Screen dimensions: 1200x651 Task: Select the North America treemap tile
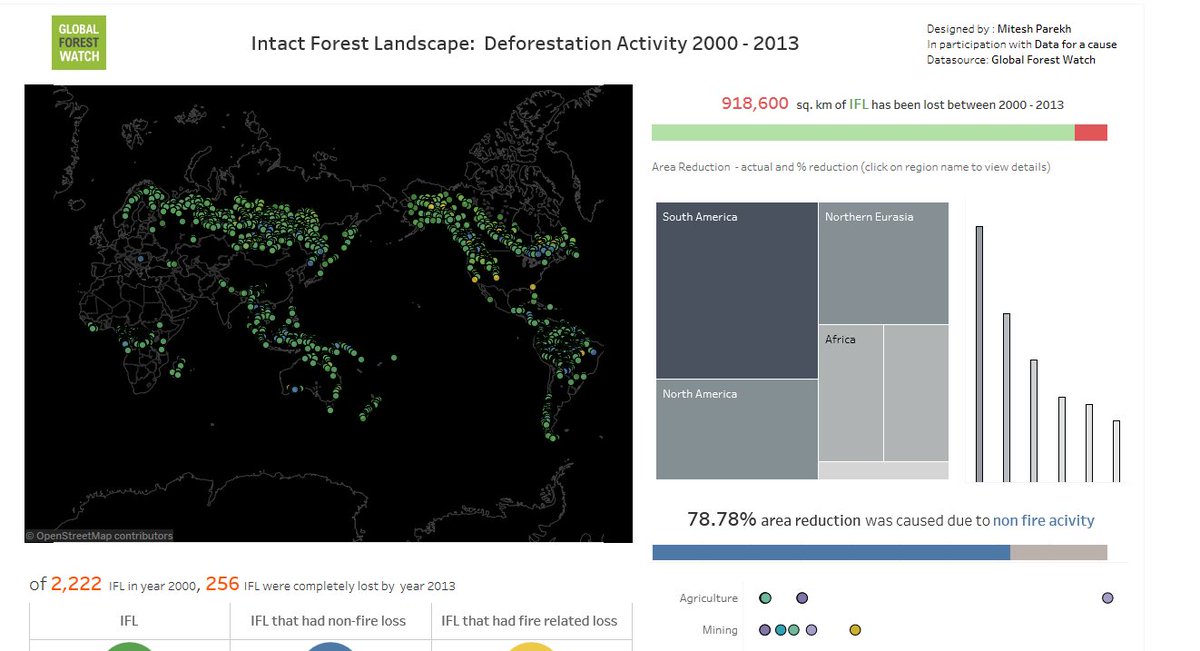[737, 430]
